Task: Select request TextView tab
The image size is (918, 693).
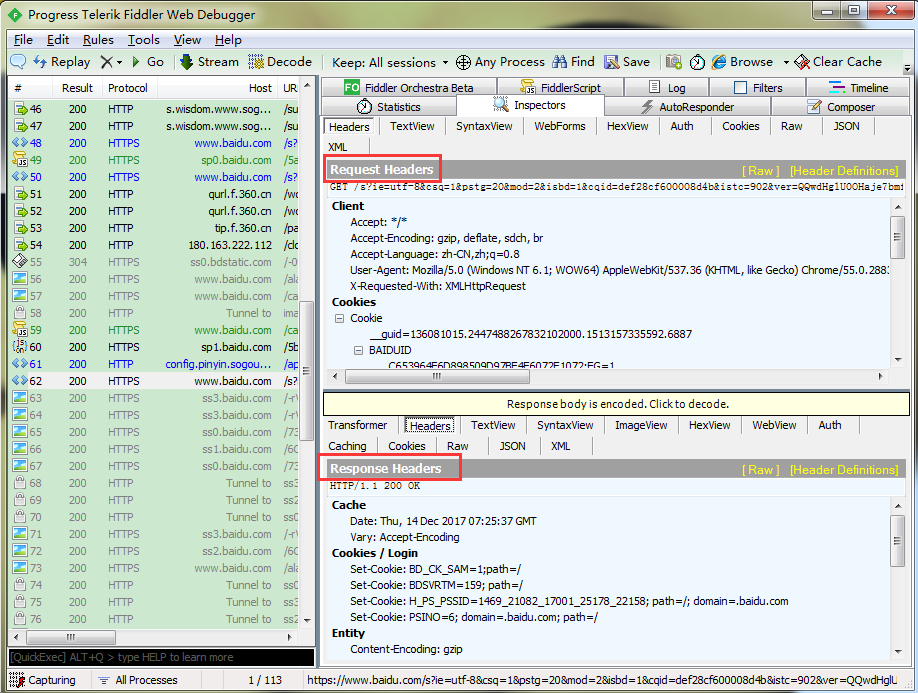Action: pyautogui.click(x=412, y=126)
